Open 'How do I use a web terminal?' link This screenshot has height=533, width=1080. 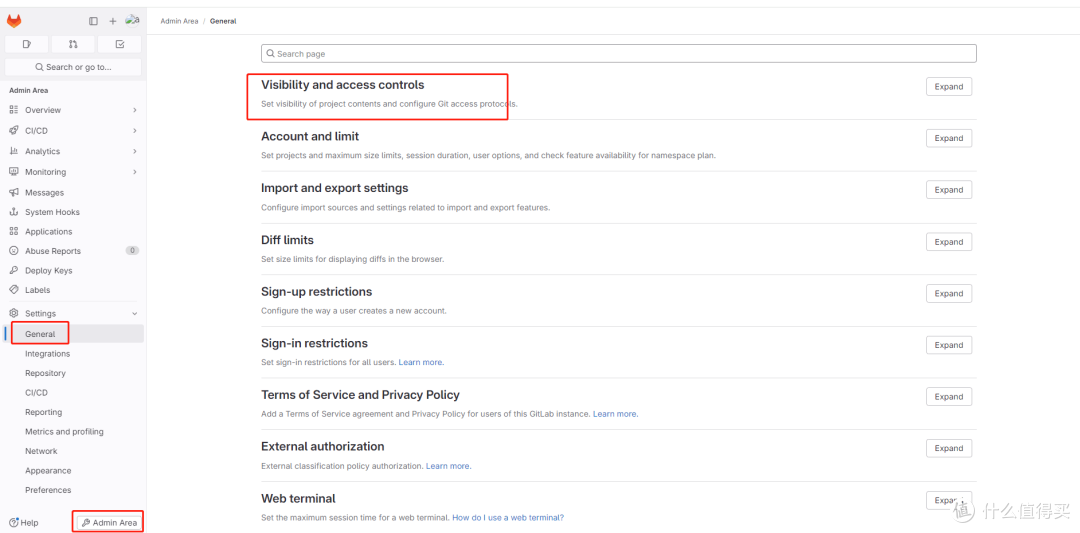point(508,517)
